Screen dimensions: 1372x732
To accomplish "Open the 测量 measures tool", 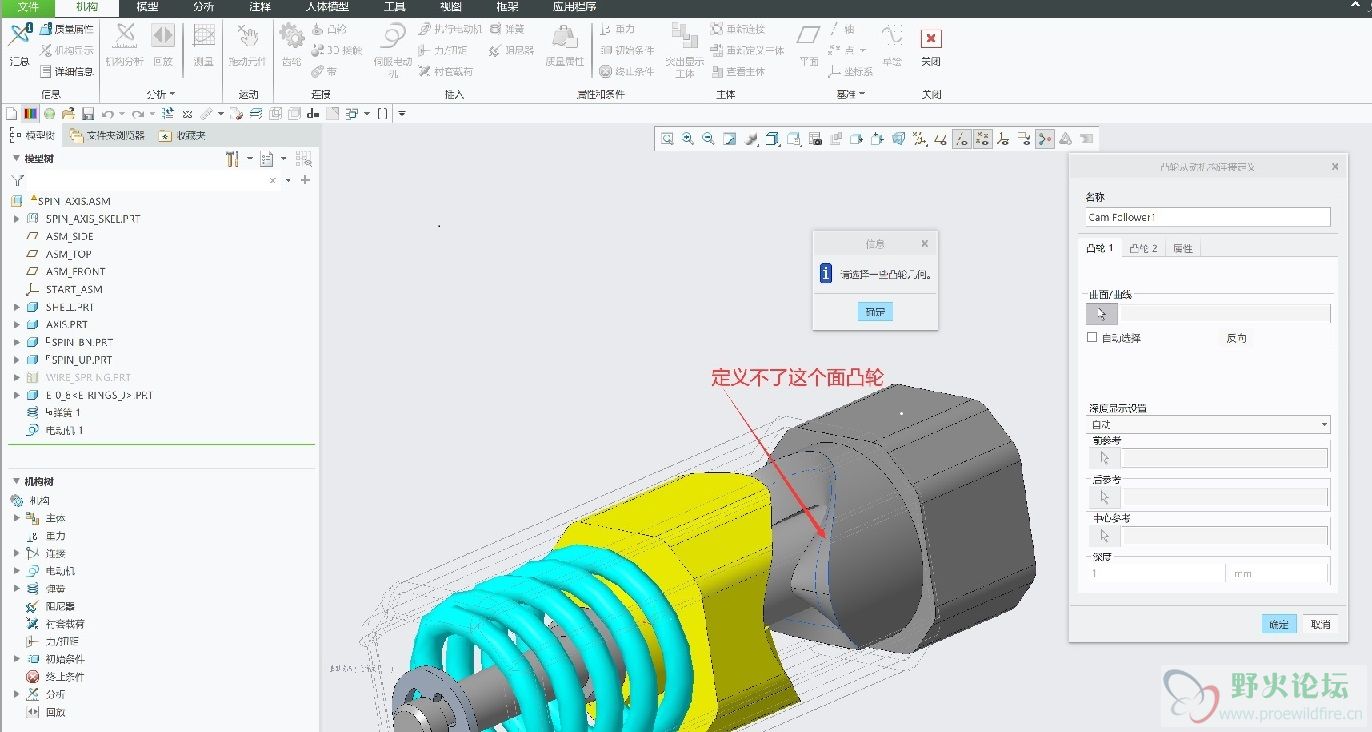I will tap(203, 45).
